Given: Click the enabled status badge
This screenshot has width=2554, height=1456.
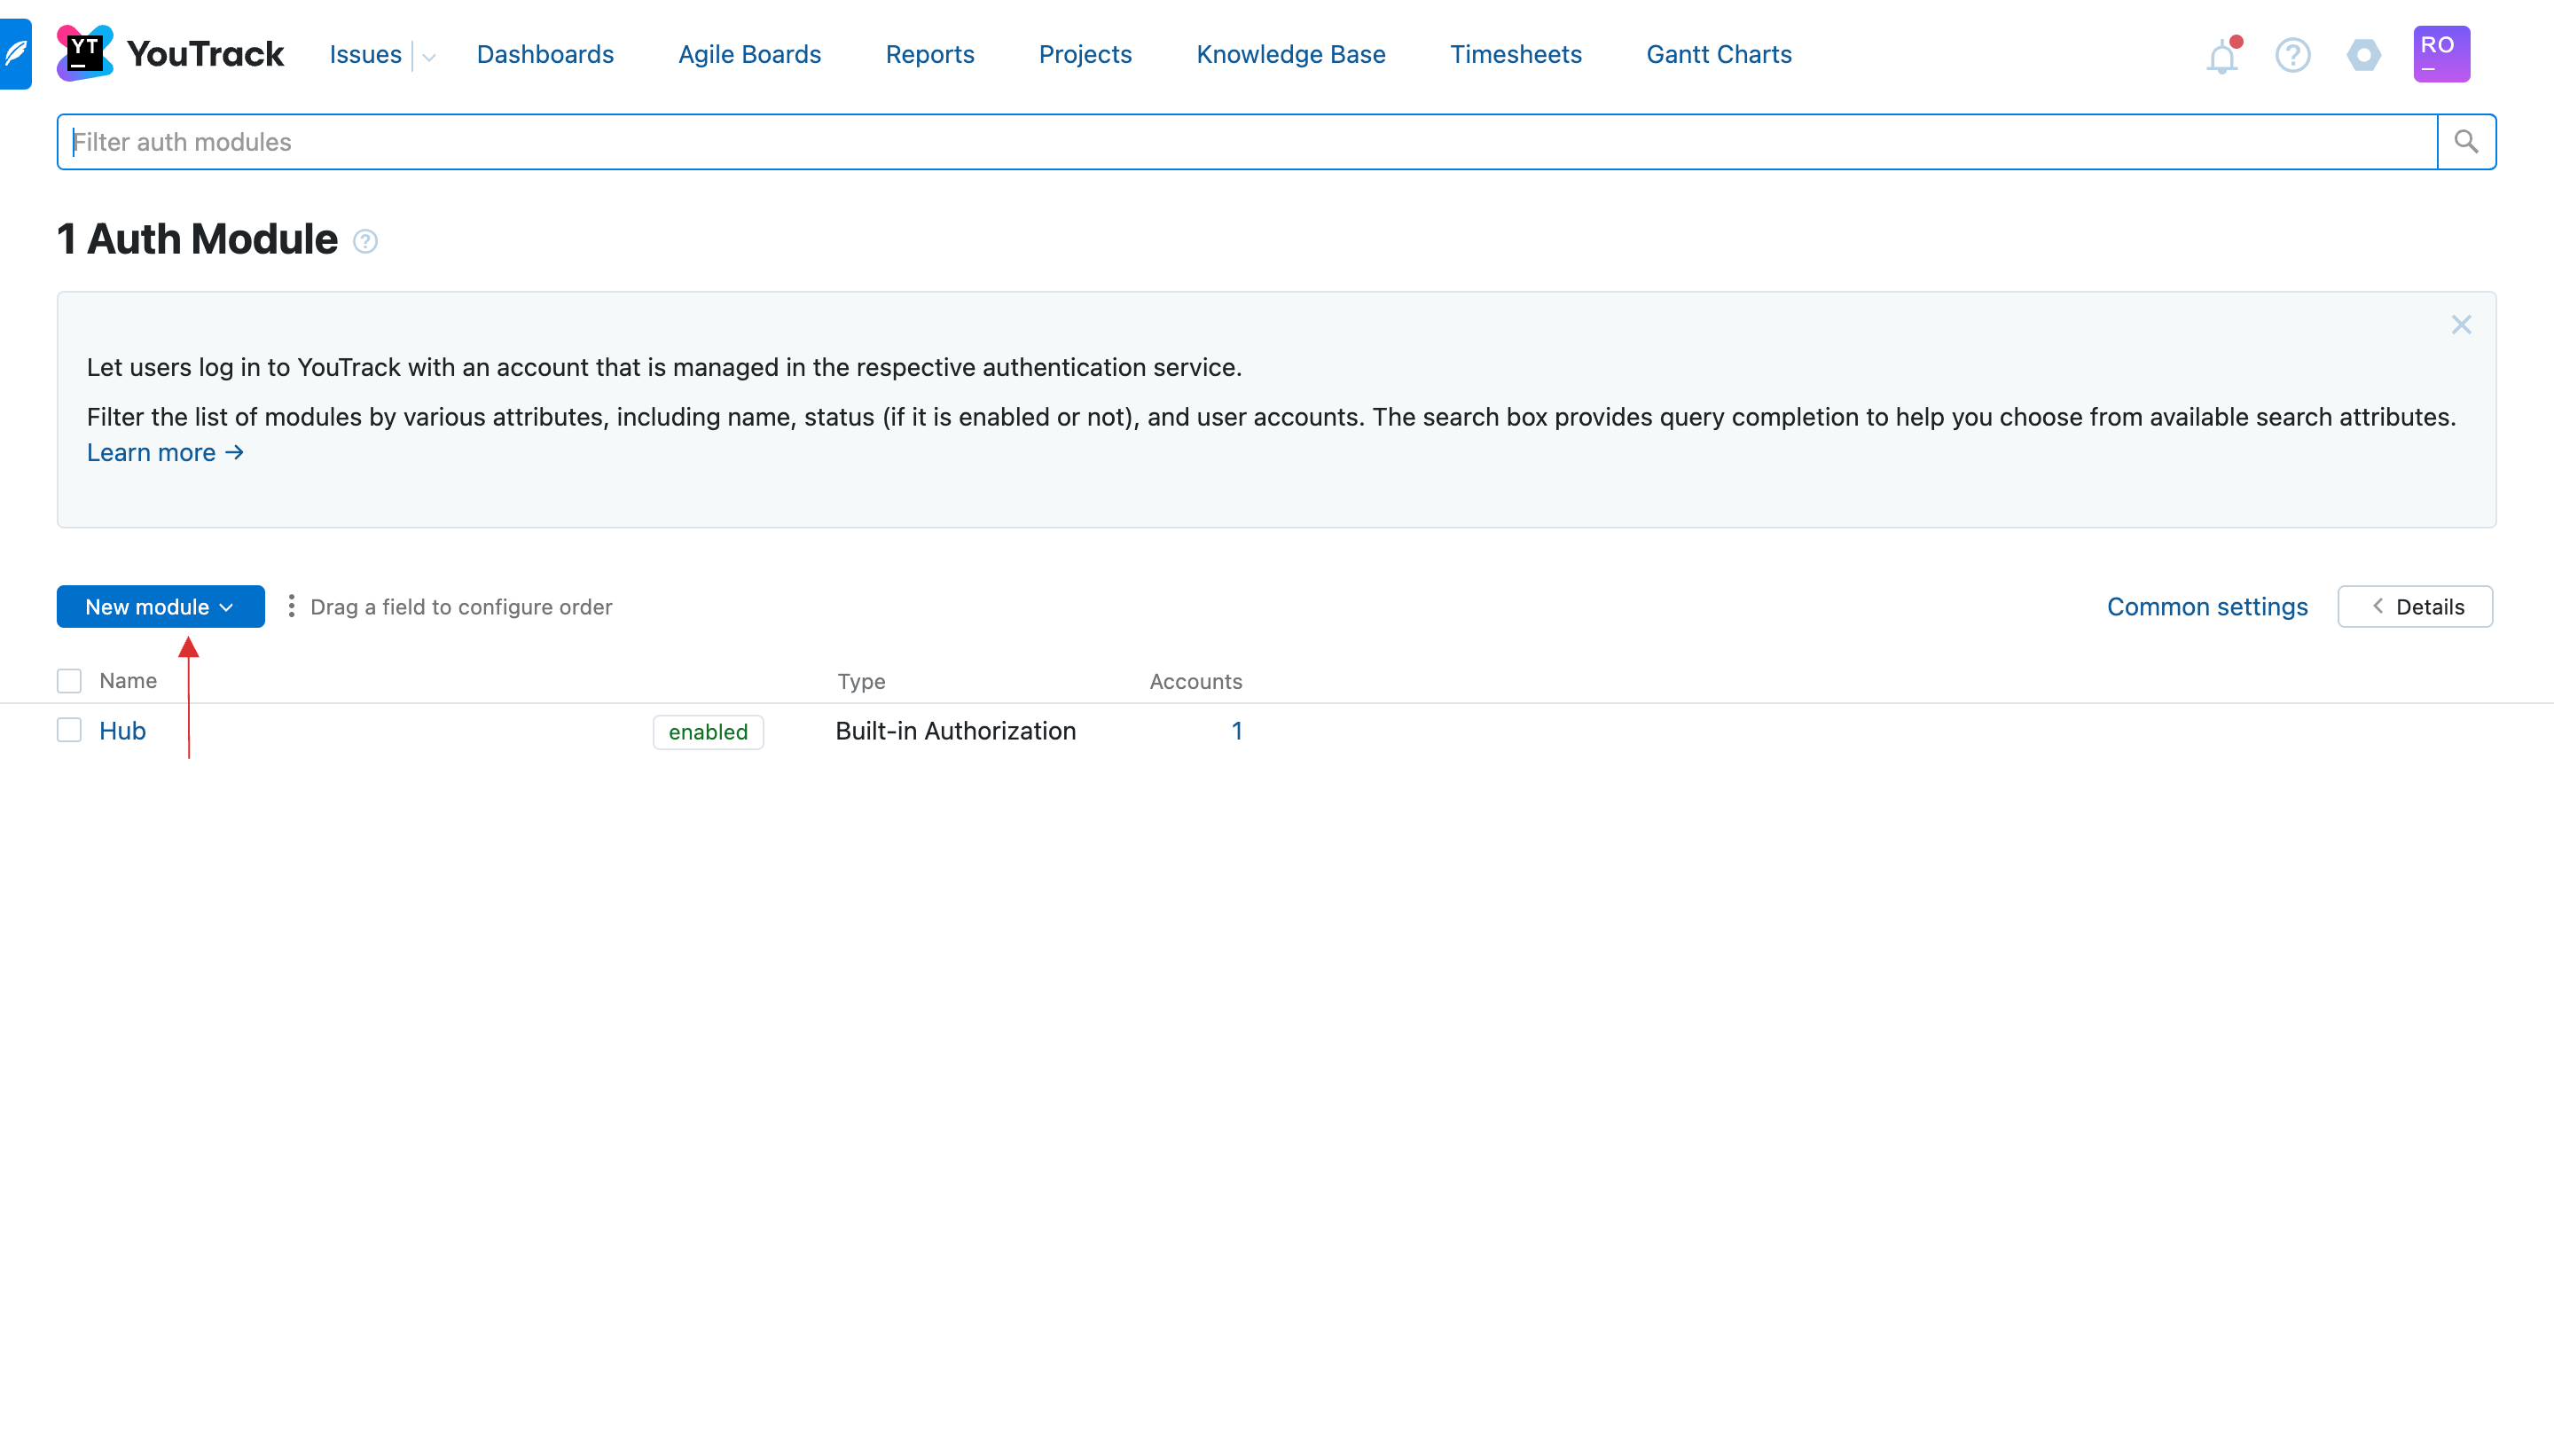Looking at the screenshot, I should [x=708, y=732].
